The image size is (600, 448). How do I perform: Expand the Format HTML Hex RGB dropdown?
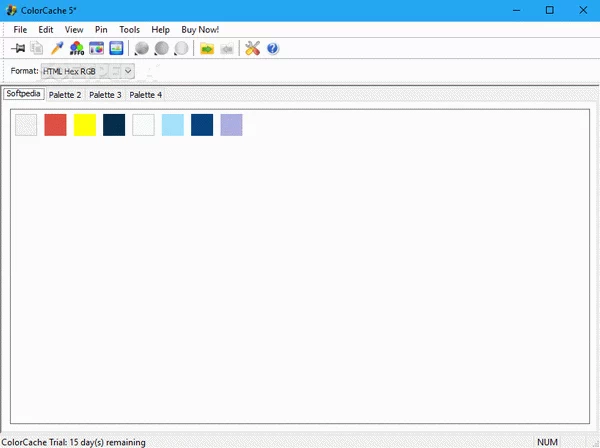coord(128,71)
